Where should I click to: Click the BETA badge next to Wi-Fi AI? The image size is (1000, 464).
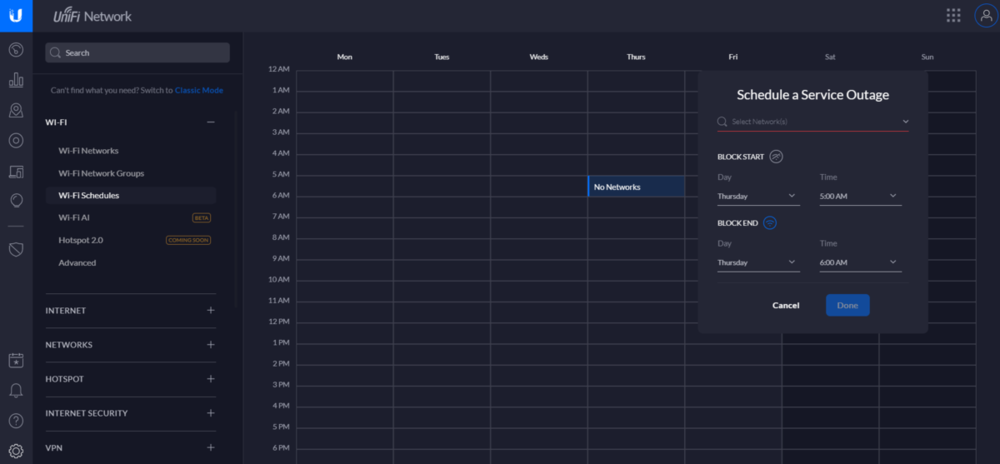(x=202, y=218)
